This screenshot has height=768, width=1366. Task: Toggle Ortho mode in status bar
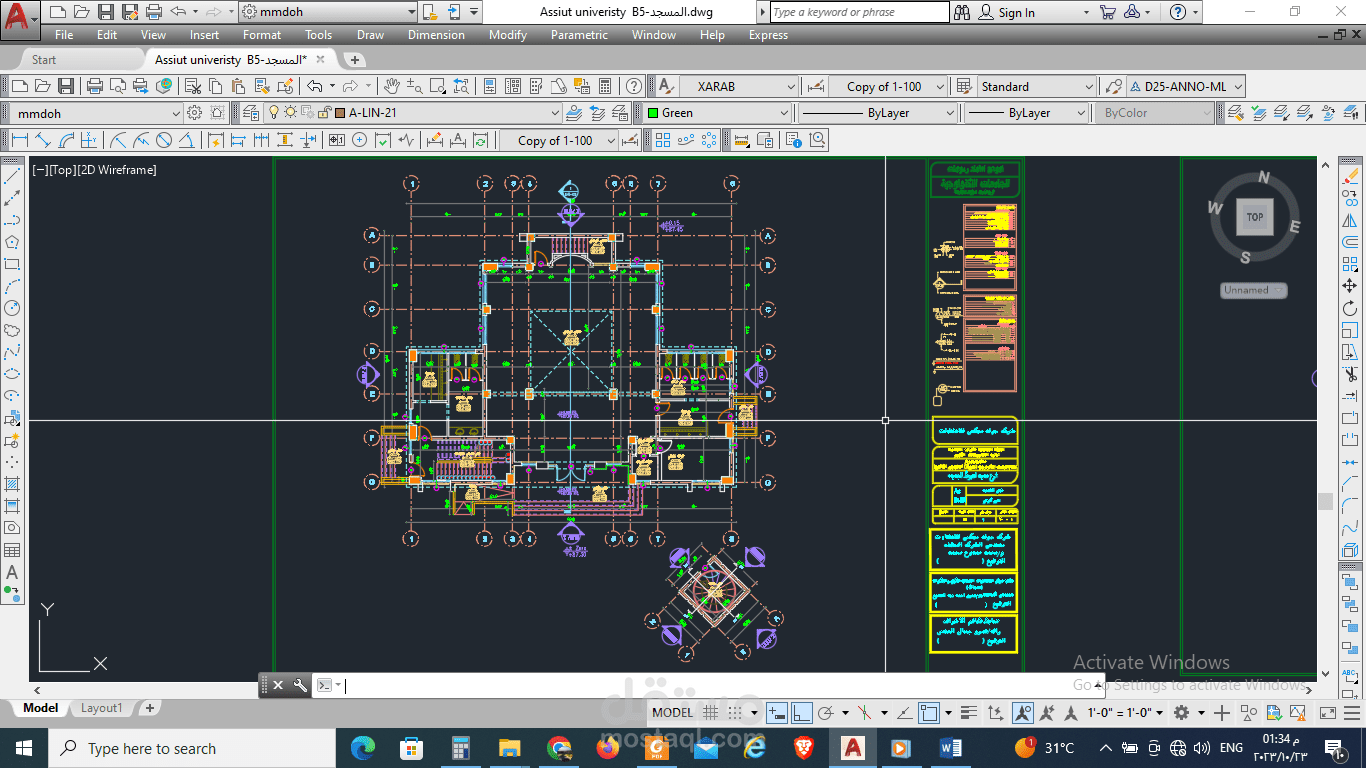coord(802,713)
